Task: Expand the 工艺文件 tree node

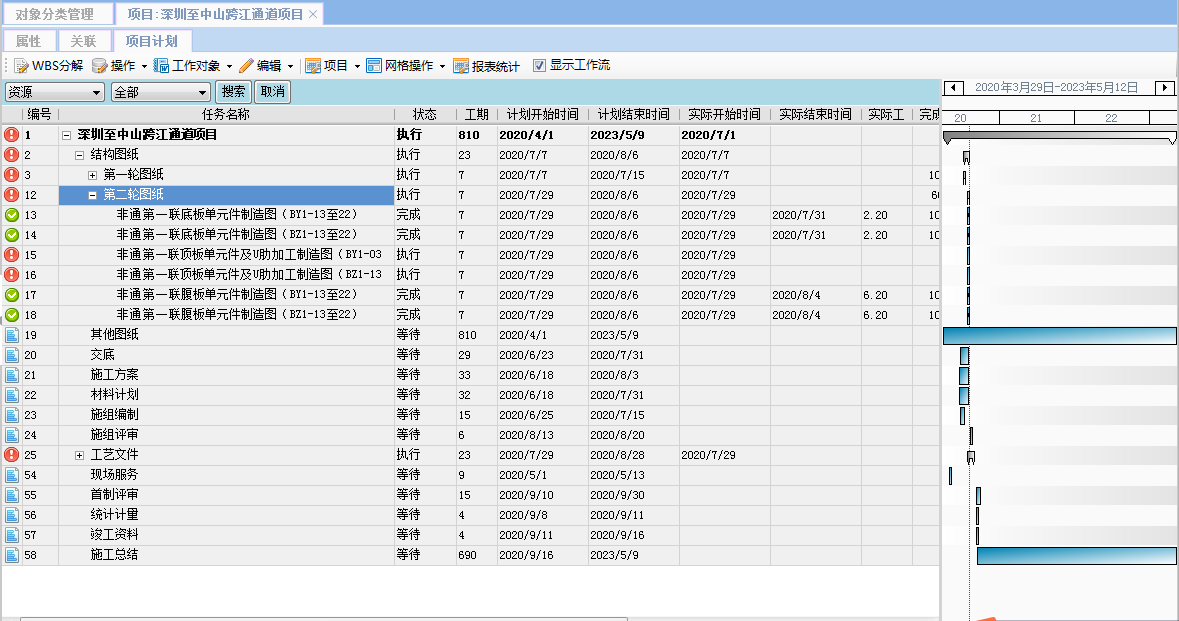Action: tap(80, 455)
